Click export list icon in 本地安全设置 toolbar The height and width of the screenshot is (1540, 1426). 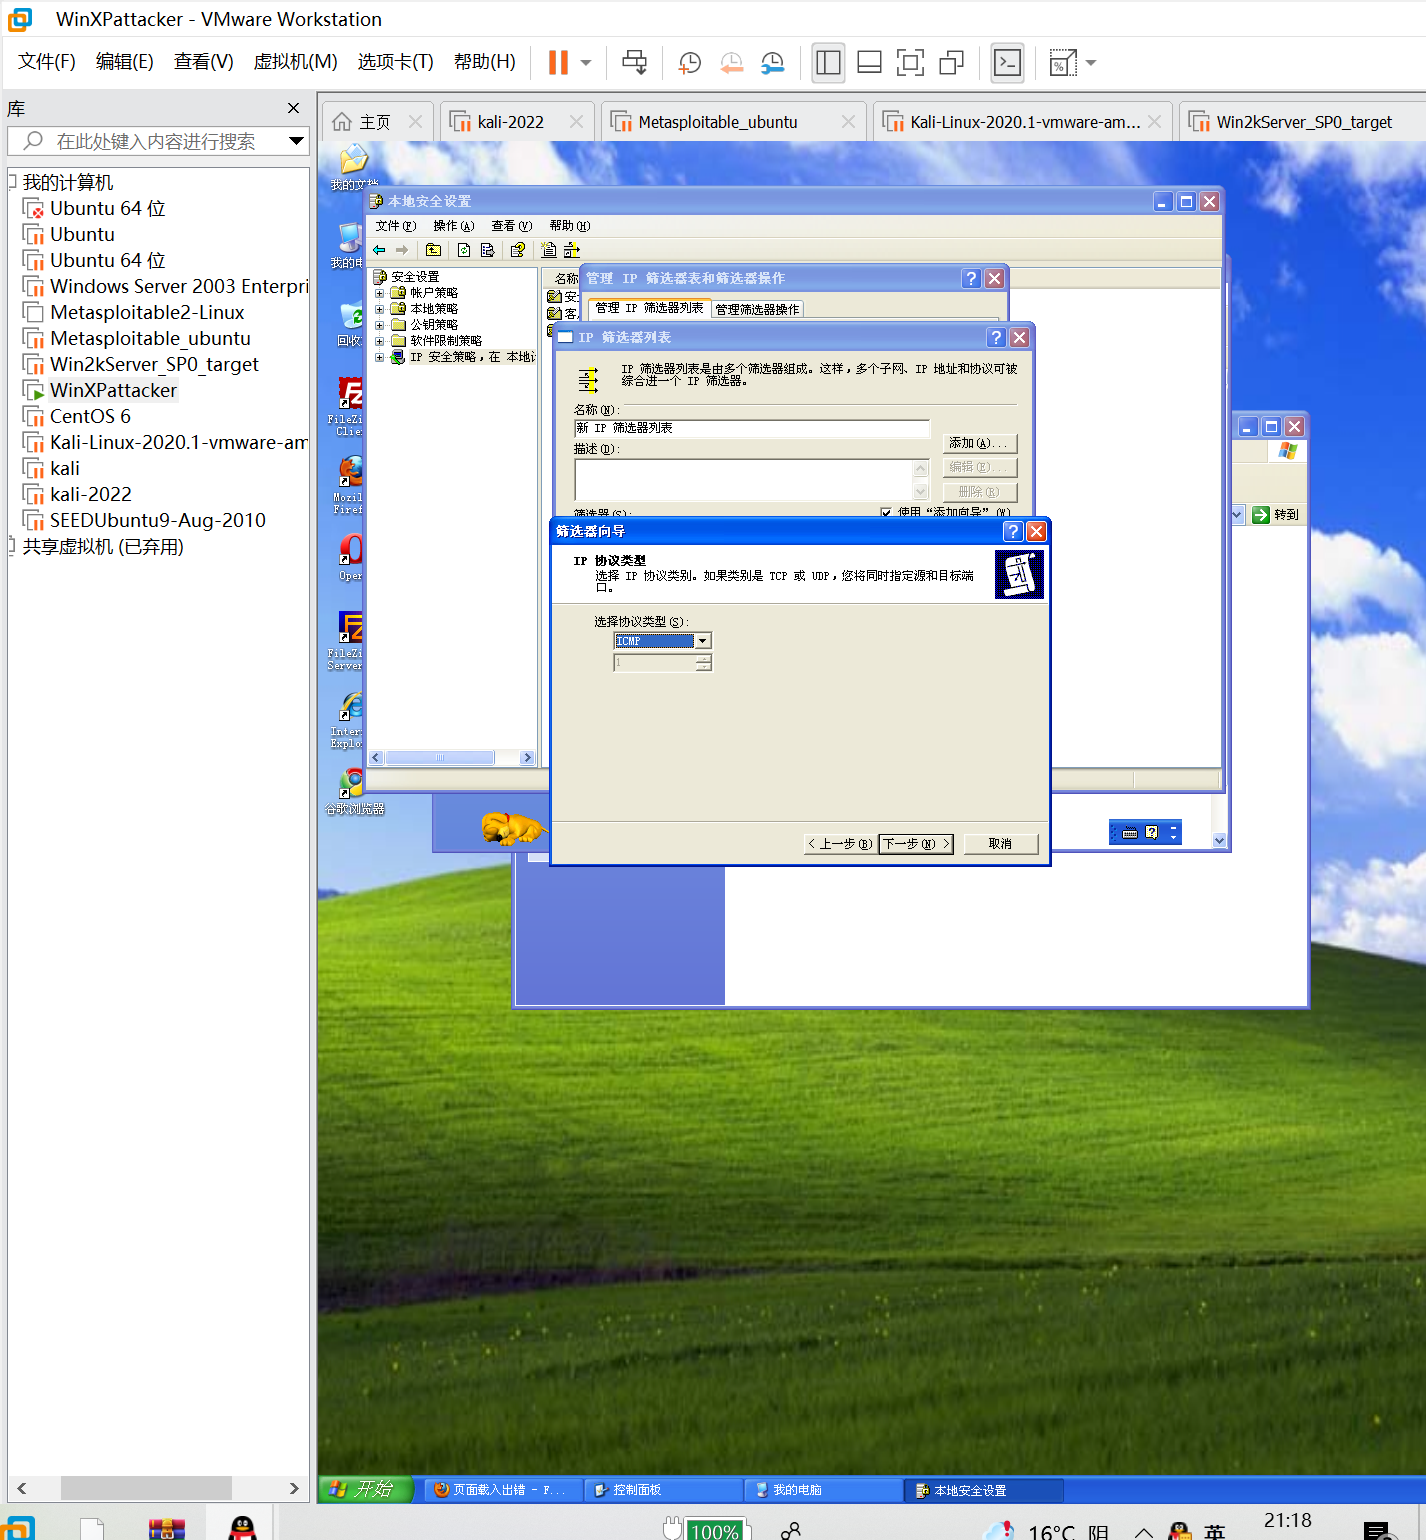tap(487, 250)
